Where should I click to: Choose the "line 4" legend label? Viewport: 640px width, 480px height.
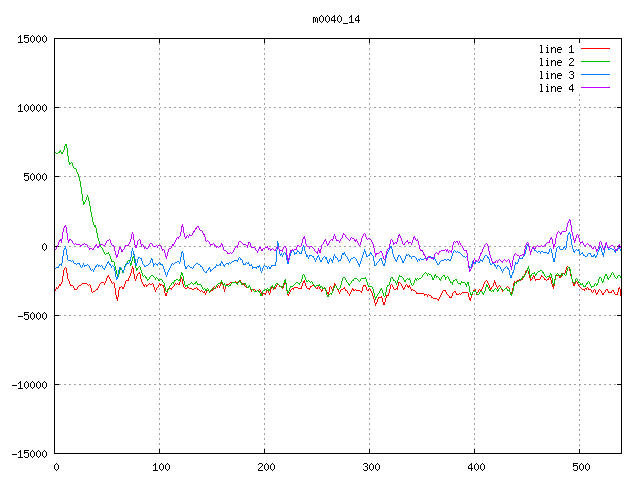point(556,88)
